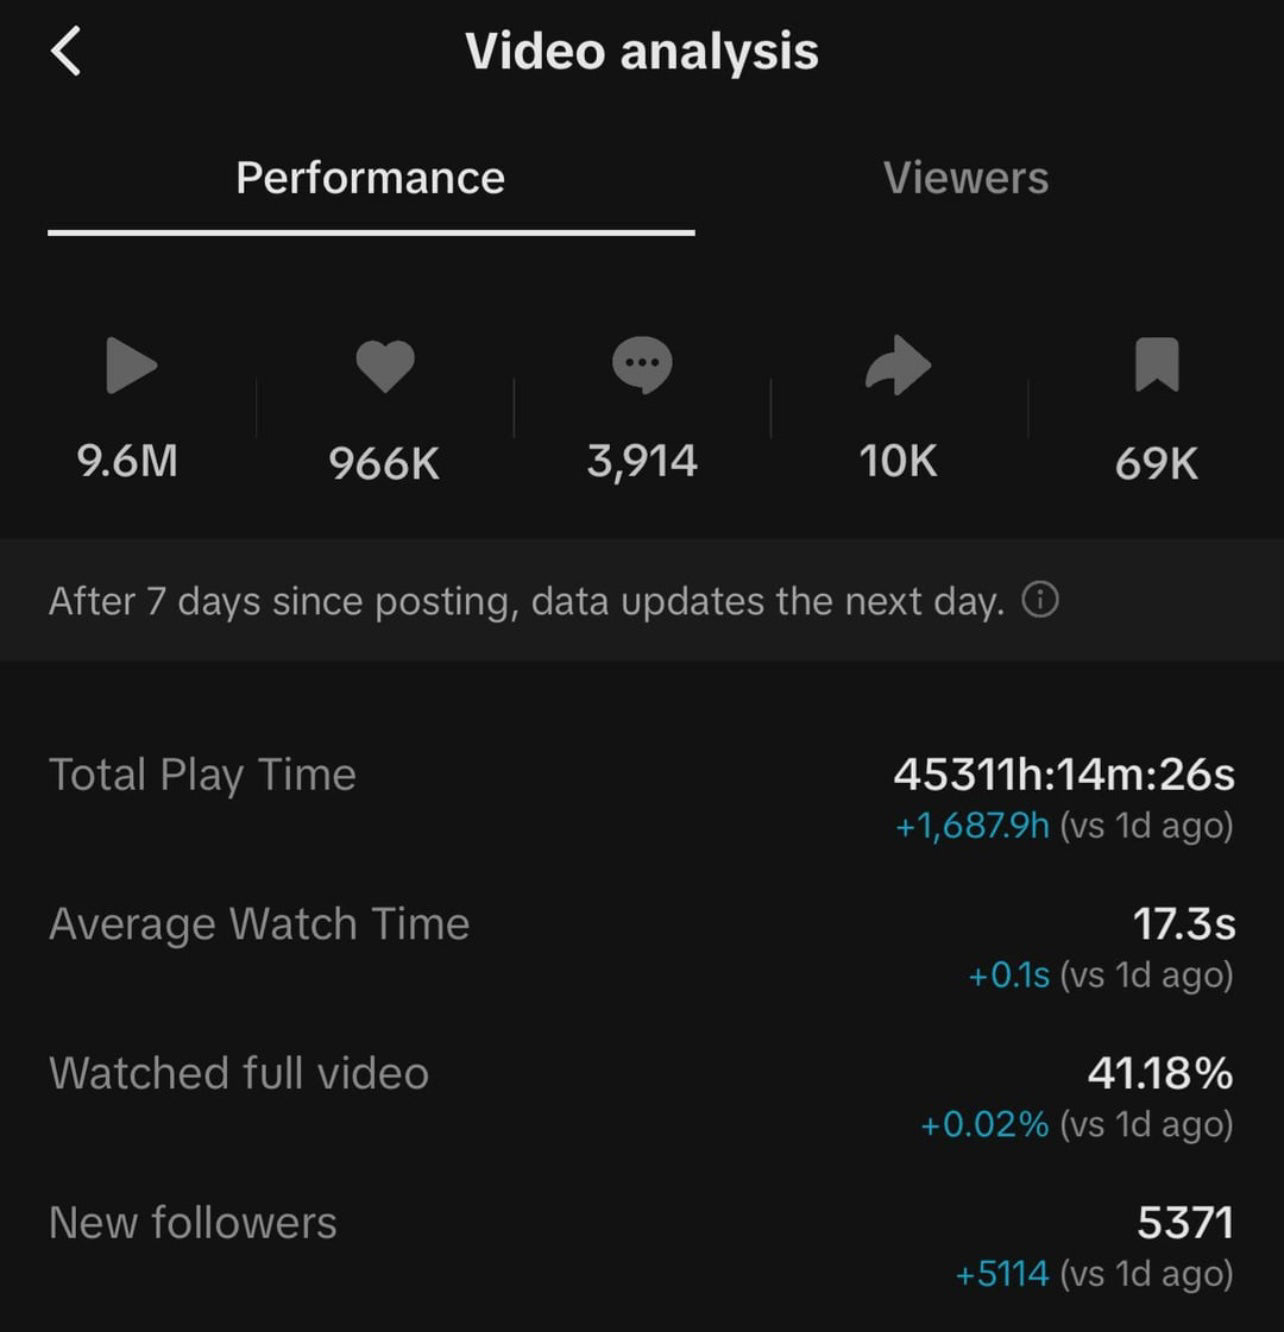Click the 966K likes count
The image size is (1284, 1332).
tap(384, 463)
